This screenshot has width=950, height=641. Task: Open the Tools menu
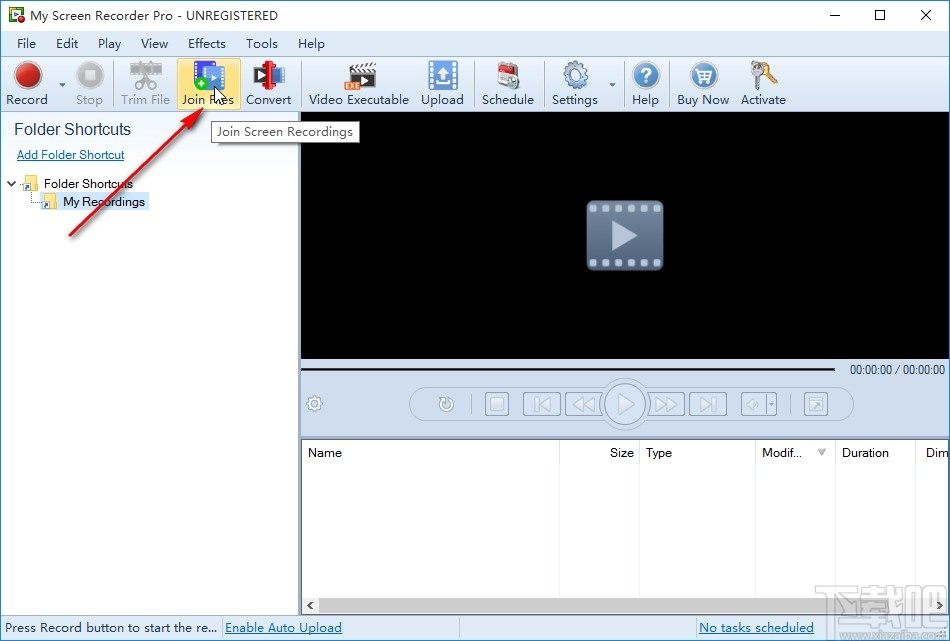pyautogui.click(x=262, y=44)
